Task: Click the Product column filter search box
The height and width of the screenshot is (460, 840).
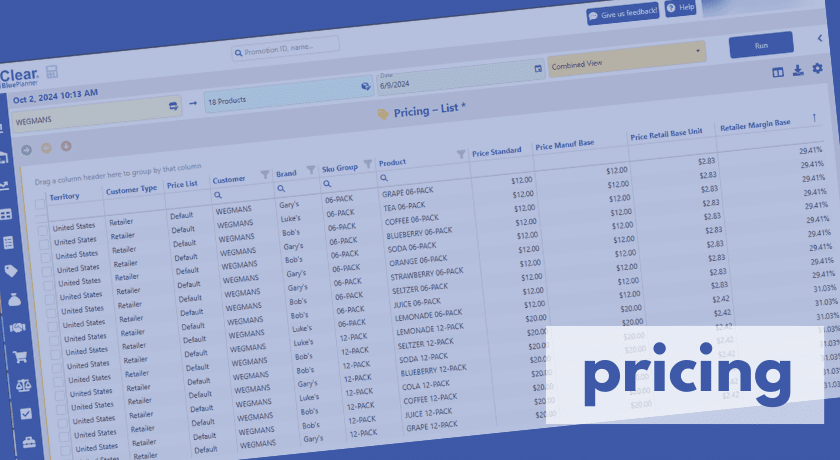Action: pyautogui.click(x=423, y=172)
